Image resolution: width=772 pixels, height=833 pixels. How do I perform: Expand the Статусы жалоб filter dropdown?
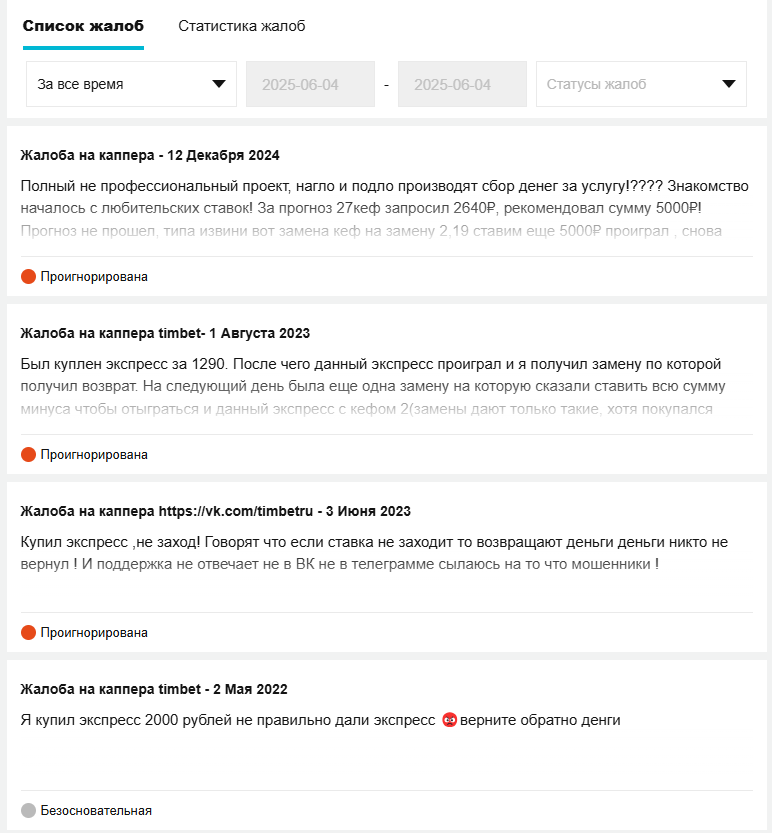[641, 84]
